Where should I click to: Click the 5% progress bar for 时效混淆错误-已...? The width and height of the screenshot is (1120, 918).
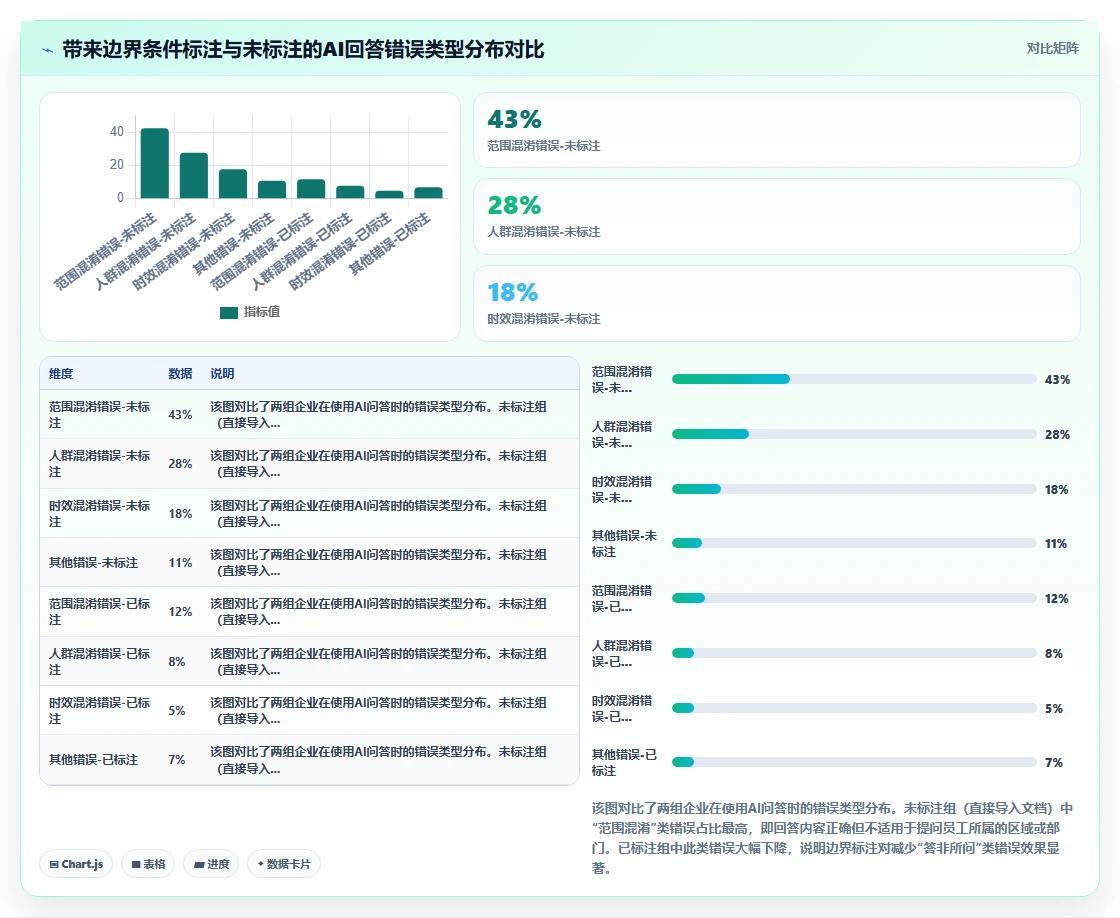854,709
